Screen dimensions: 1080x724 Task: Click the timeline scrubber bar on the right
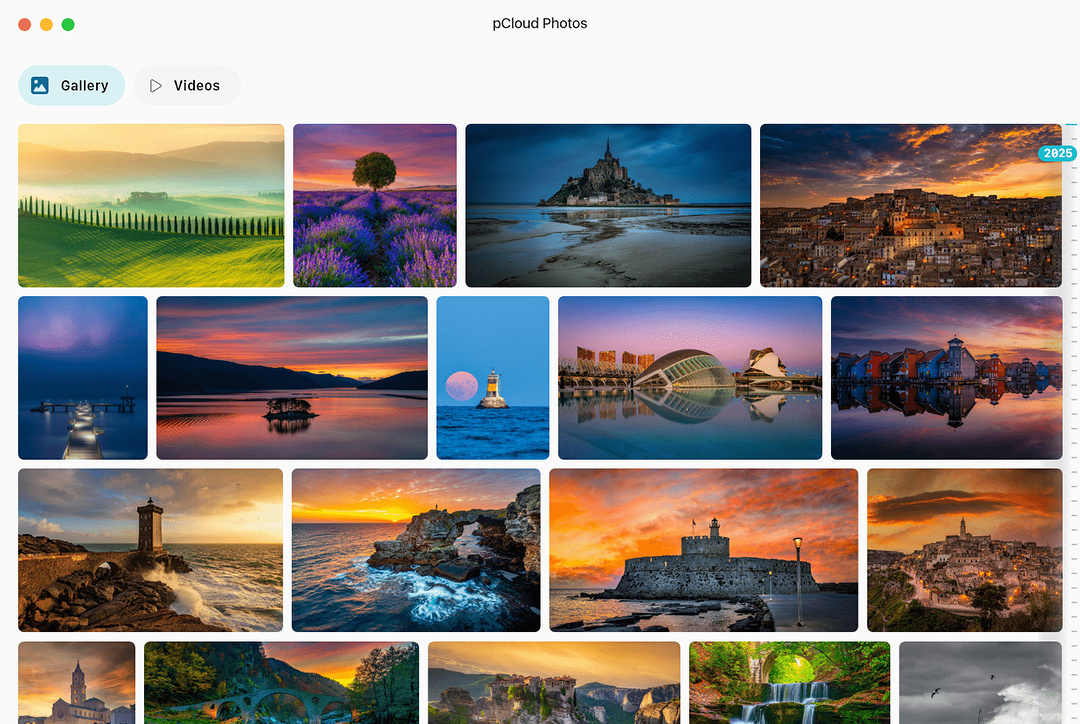click(1071, 400)
